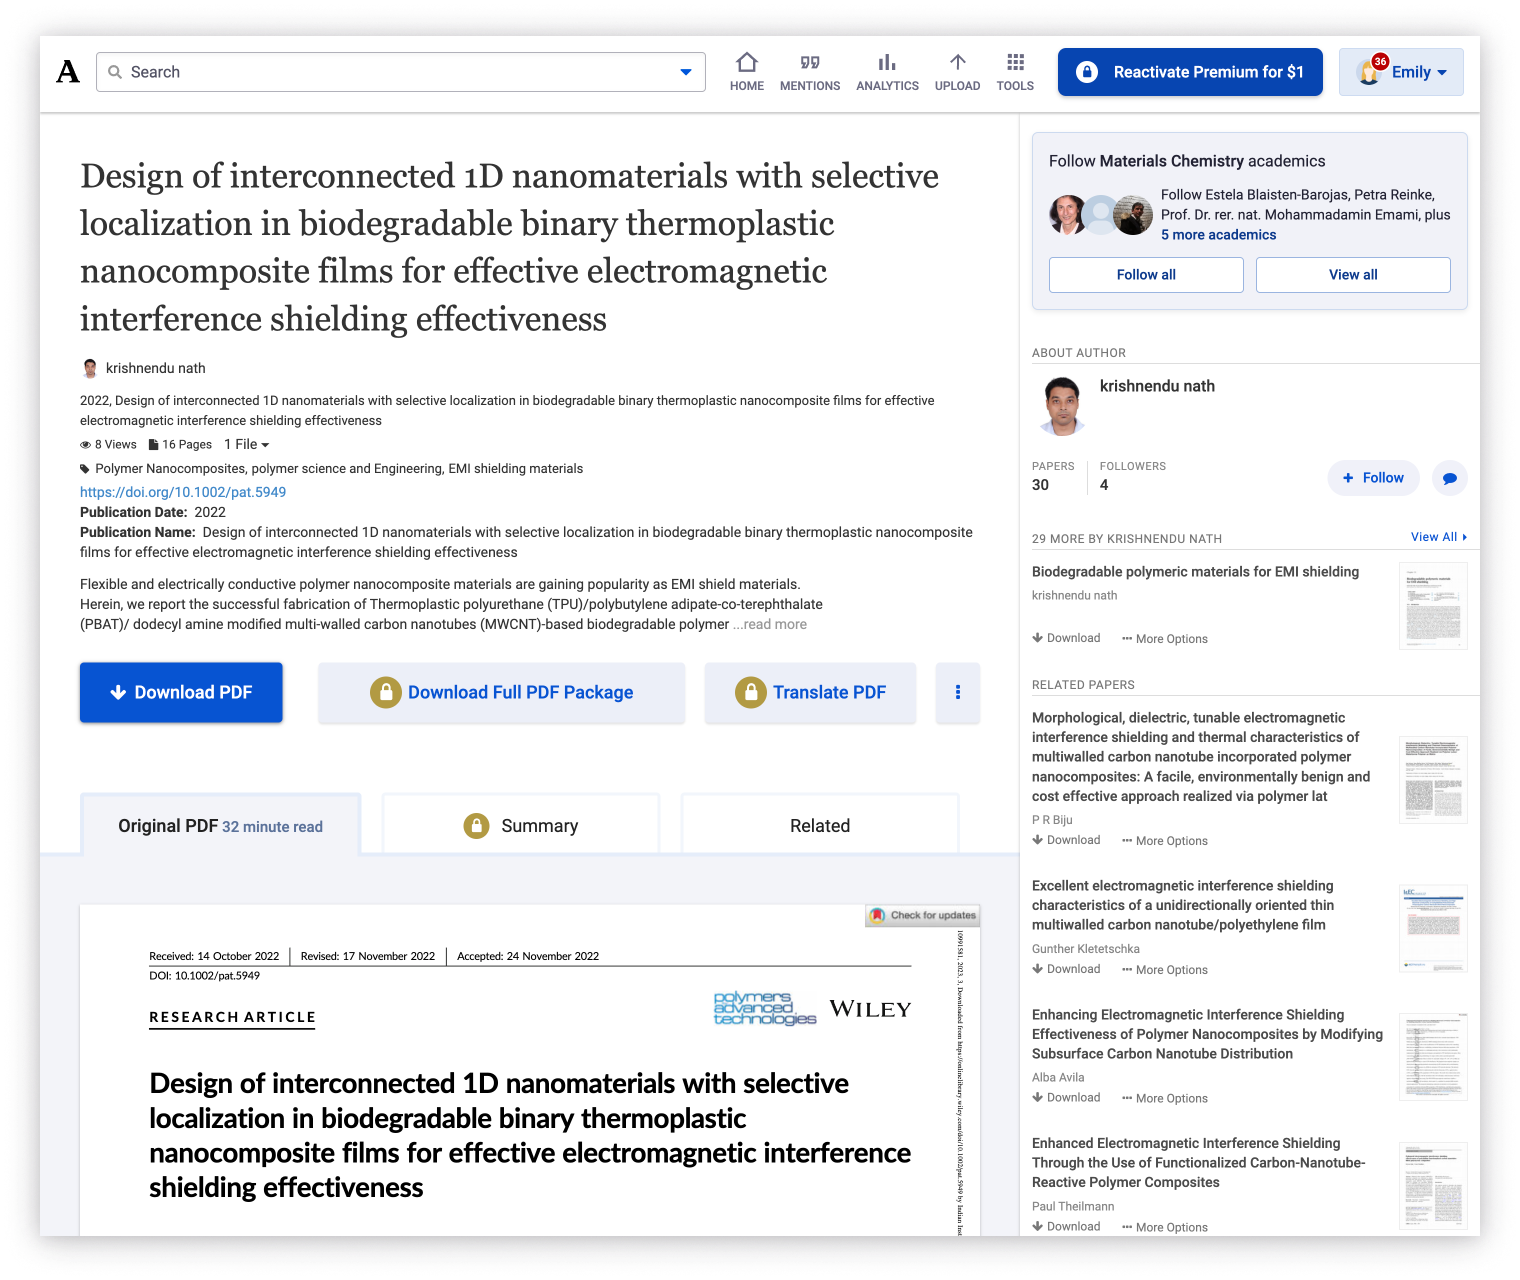Screen dimensions: 1520x1280
Task: Click the search magnifier icon
Action: tap(115, 72)
